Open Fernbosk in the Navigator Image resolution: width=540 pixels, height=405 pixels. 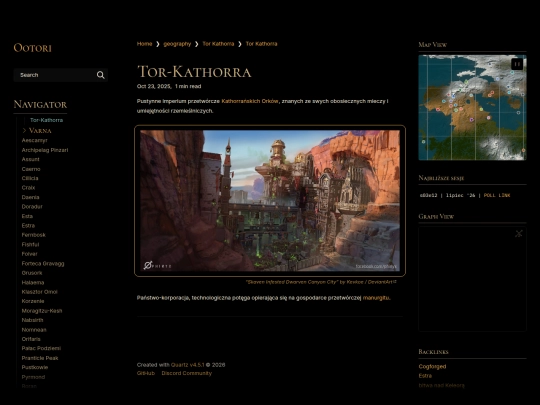(33, 235)
